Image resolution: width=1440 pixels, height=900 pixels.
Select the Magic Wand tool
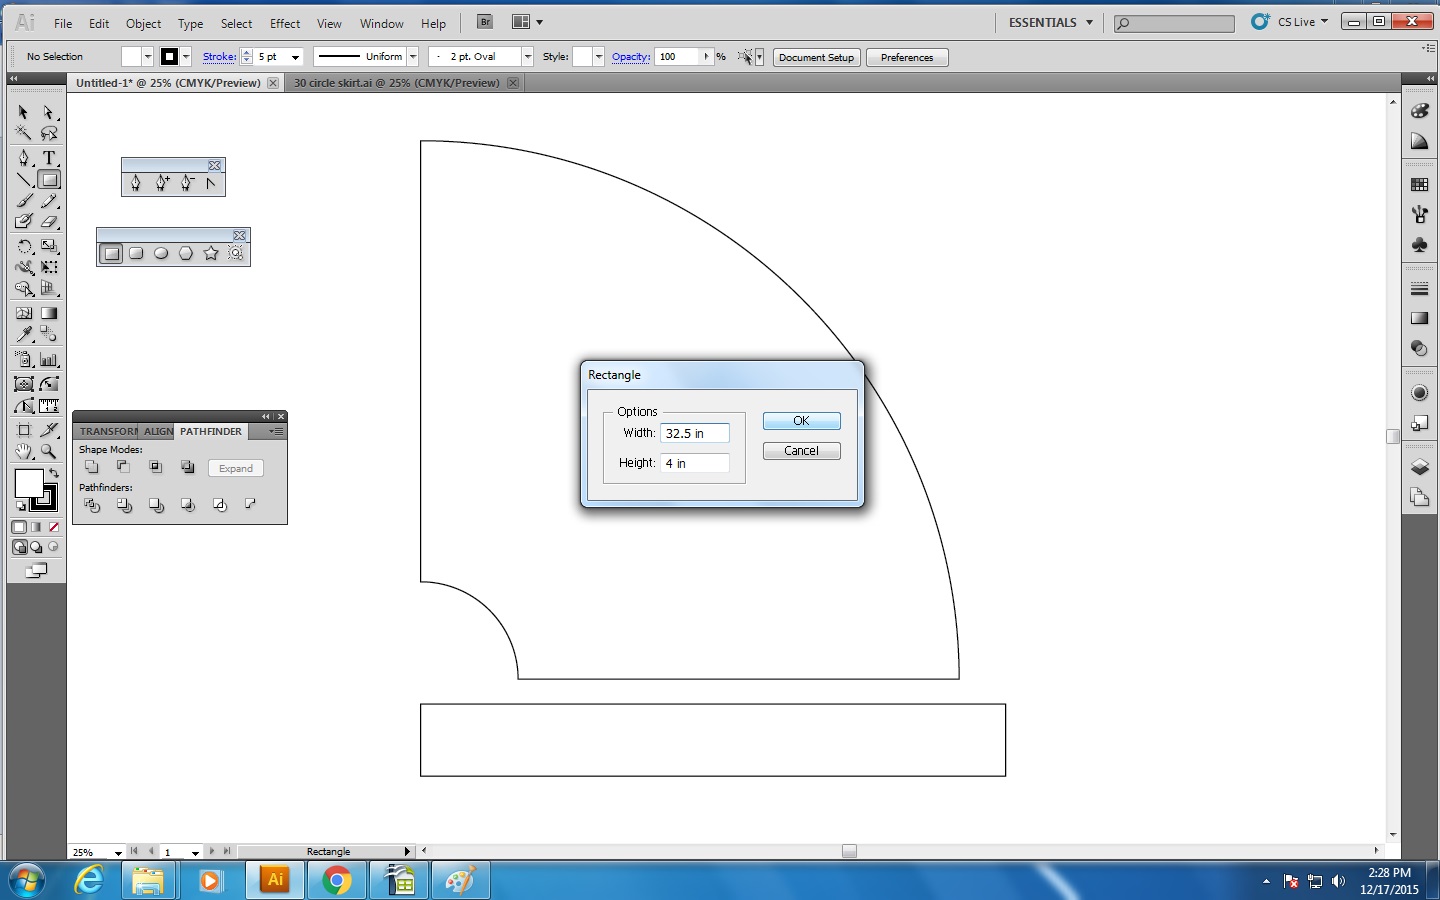[x=23, y=133]
